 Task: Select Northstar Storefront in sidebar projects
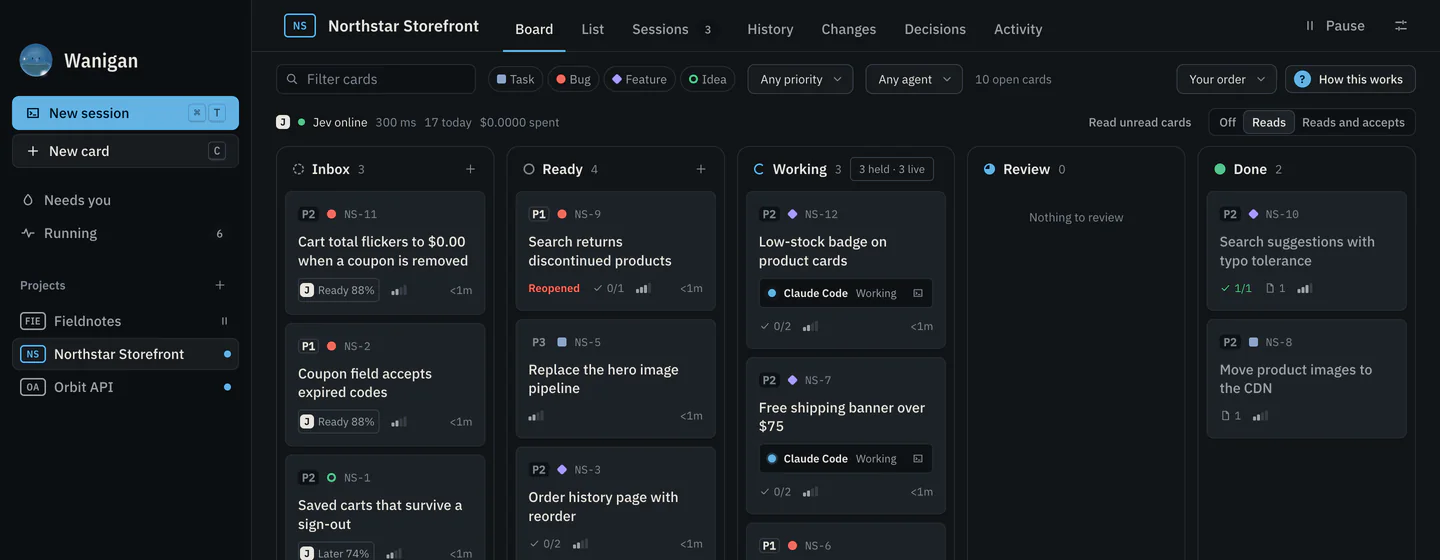125,354
